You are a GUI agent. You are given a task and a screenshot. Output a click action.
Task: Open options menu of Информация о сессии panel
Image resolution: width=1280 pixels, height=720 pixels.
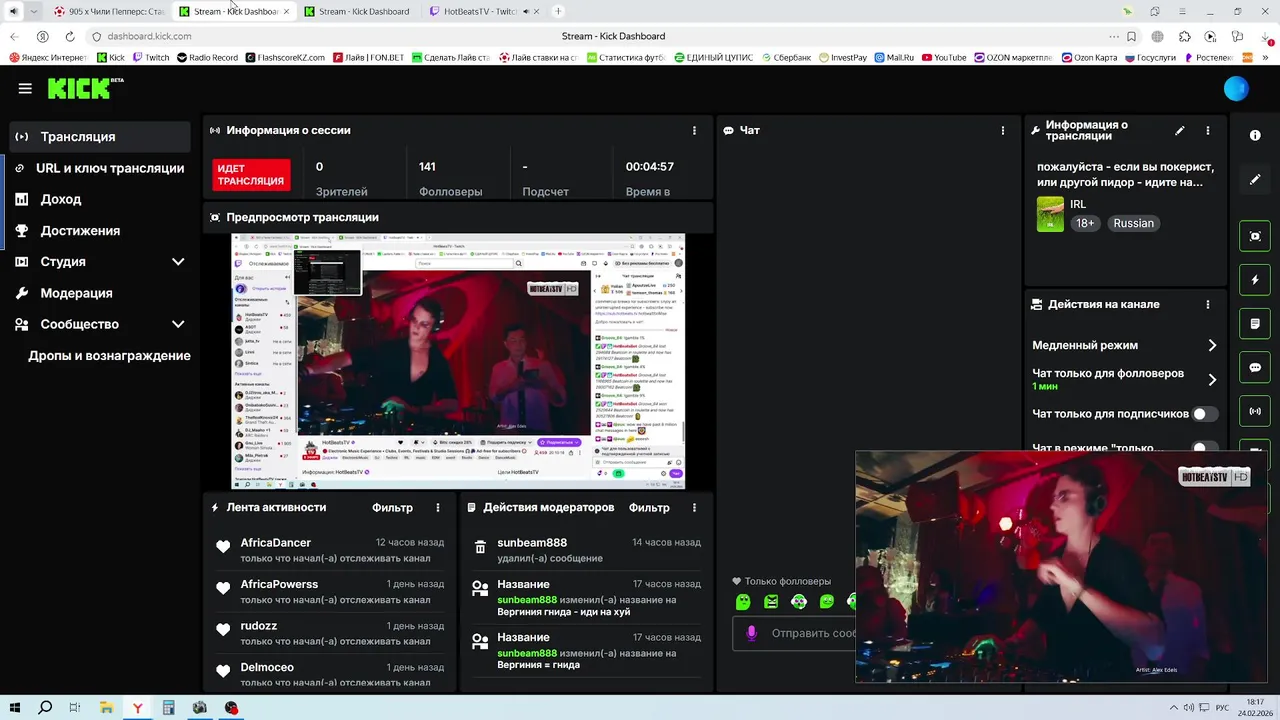coord(694,130)
